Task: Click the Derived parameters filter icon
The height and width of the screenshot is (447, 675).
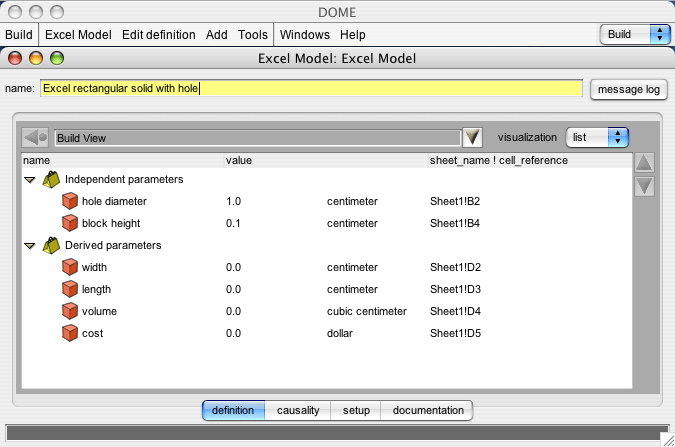Action: (x=51, y=245)
